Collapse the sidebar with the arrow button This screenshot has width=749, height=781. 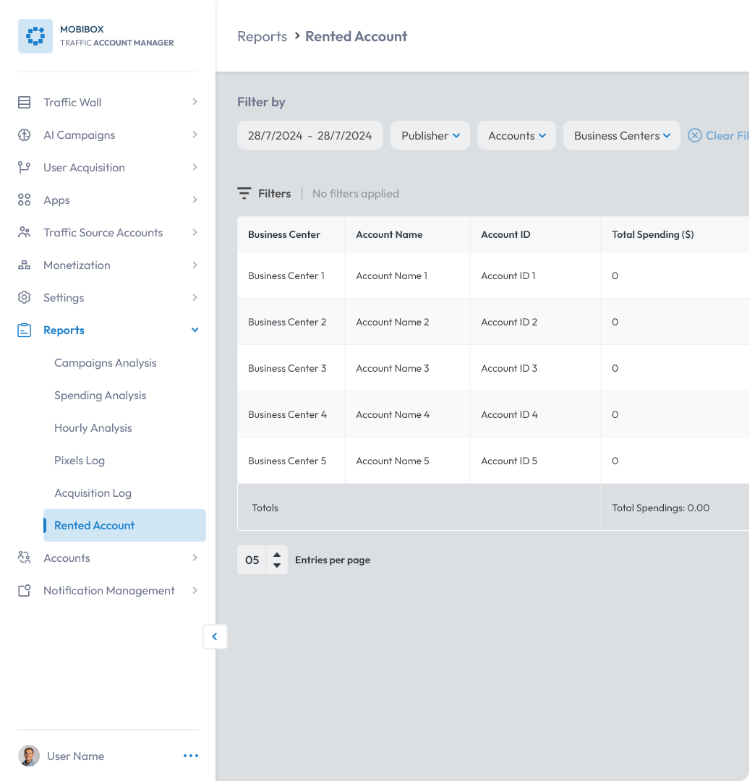[215, 637]
